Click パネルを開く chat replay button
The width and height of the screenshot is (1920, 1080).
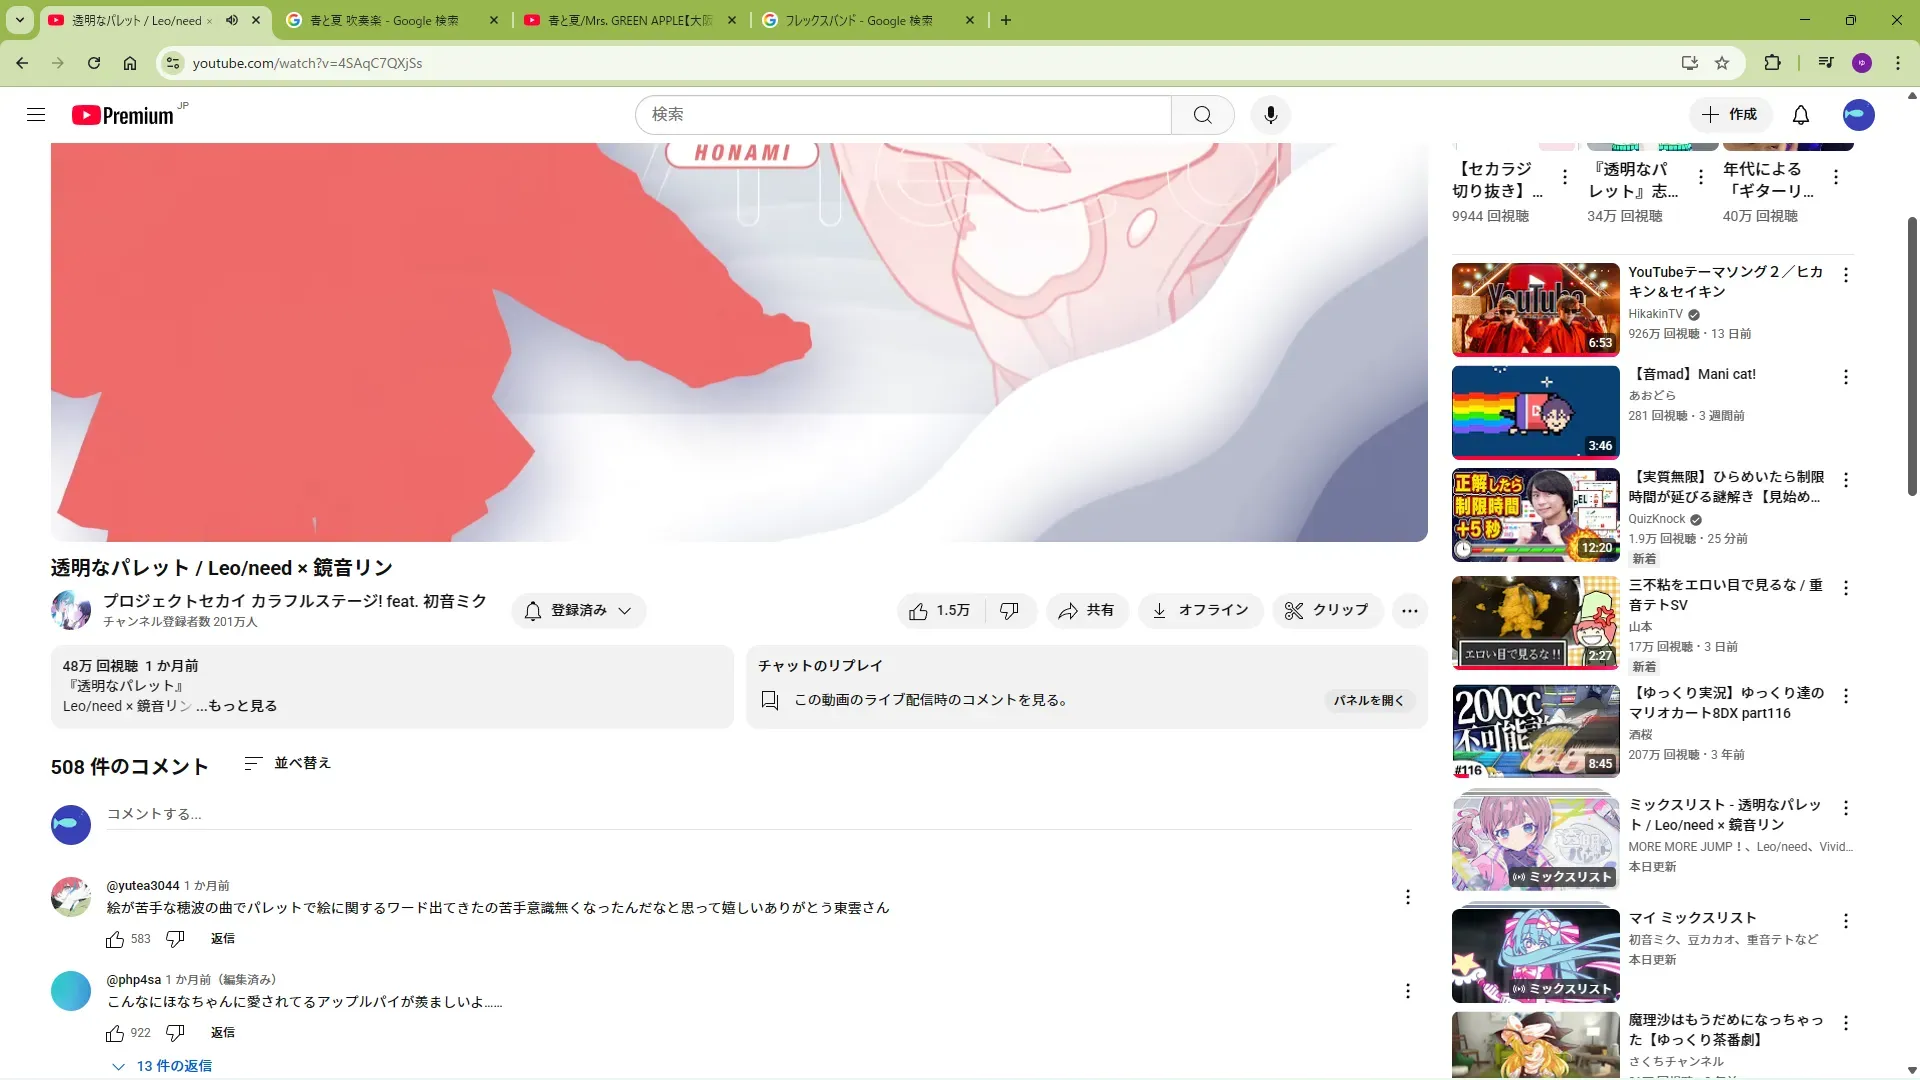point(1368,700)
